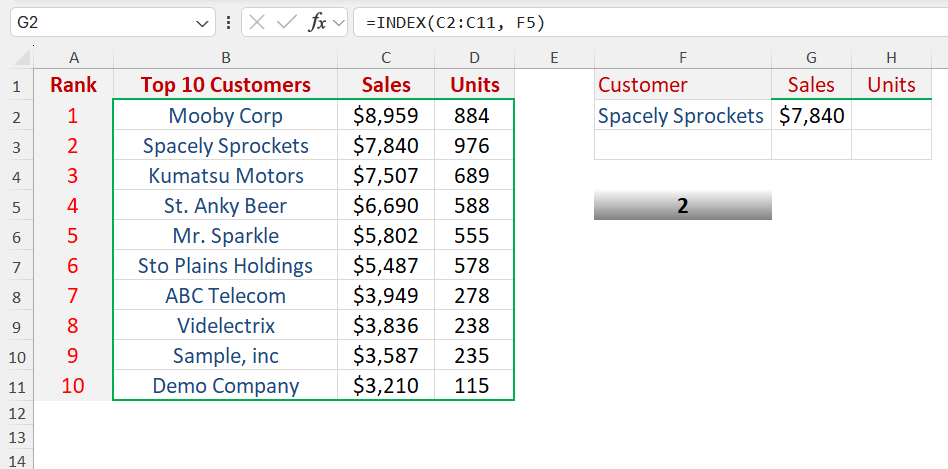Select the row 5 header

pos(17,206)
